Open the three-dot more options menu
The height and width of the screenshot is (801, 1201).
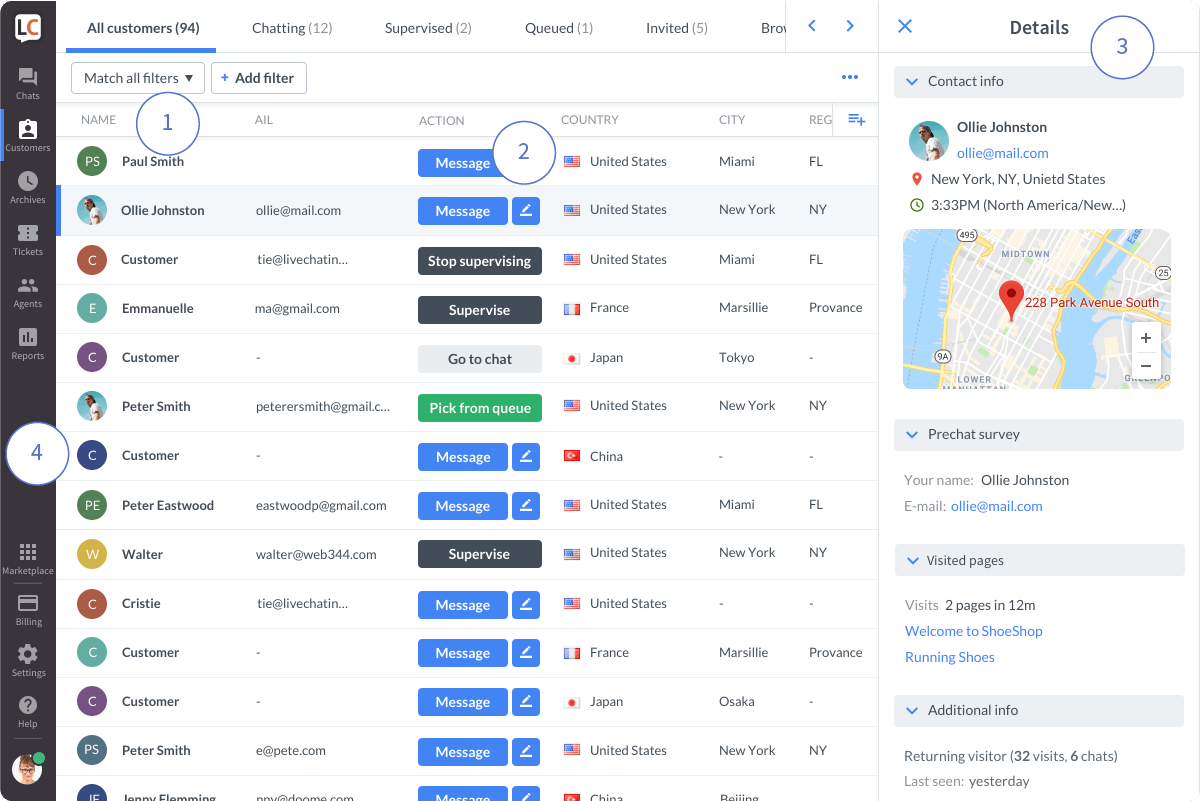click(850, 77)
